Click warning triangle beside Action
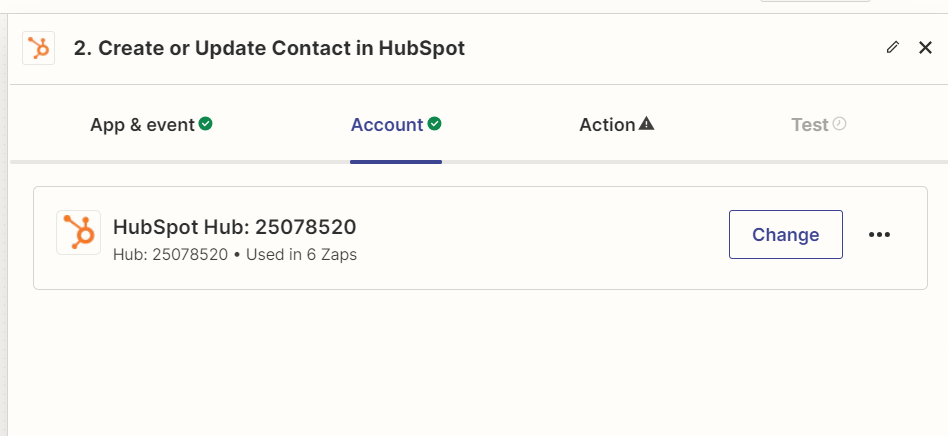This screenshot has width=948, height=436. click(x=646, y=124)
